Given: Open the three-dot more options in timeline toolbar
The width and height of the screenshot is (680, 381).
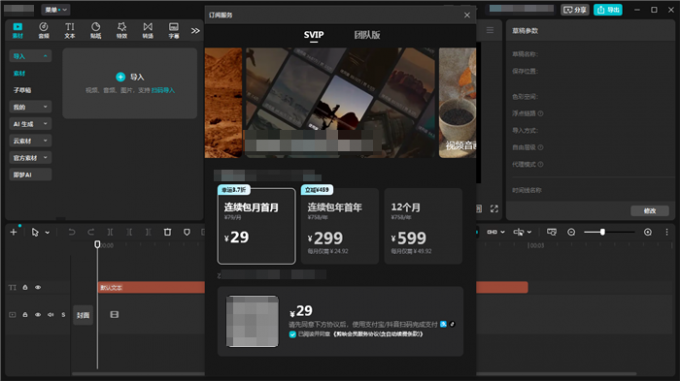Looking at the screenshot, I should pos(667,232).
